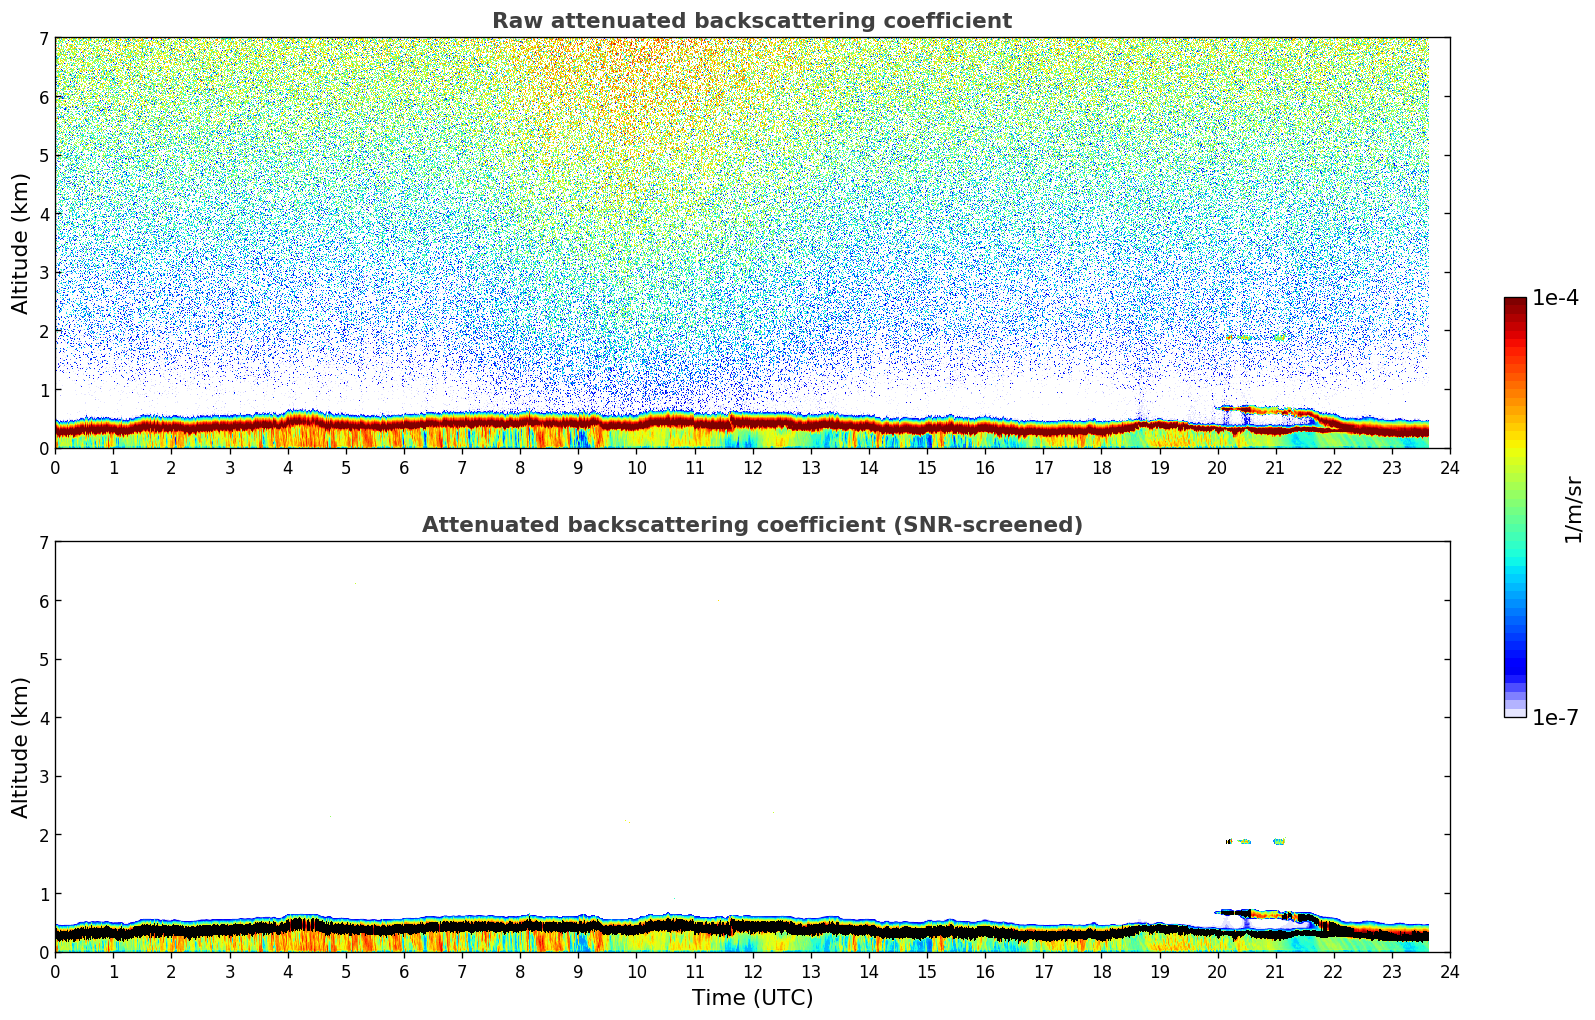Click the "1e-7" colorbar minimum label

[1556, 718]
